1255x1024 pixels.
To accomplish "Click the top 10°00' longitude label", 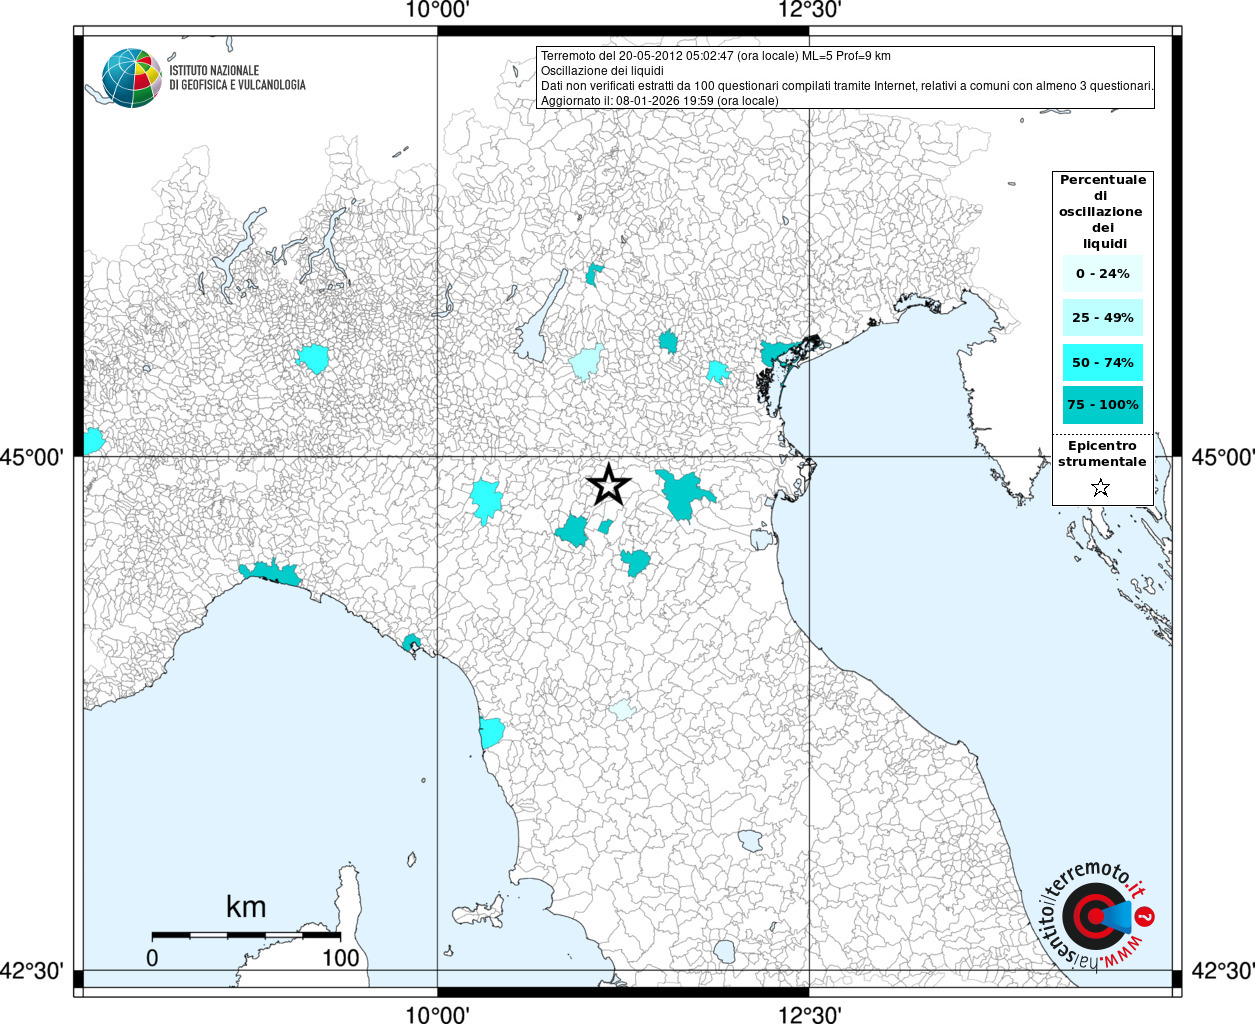I will point(437,11).
